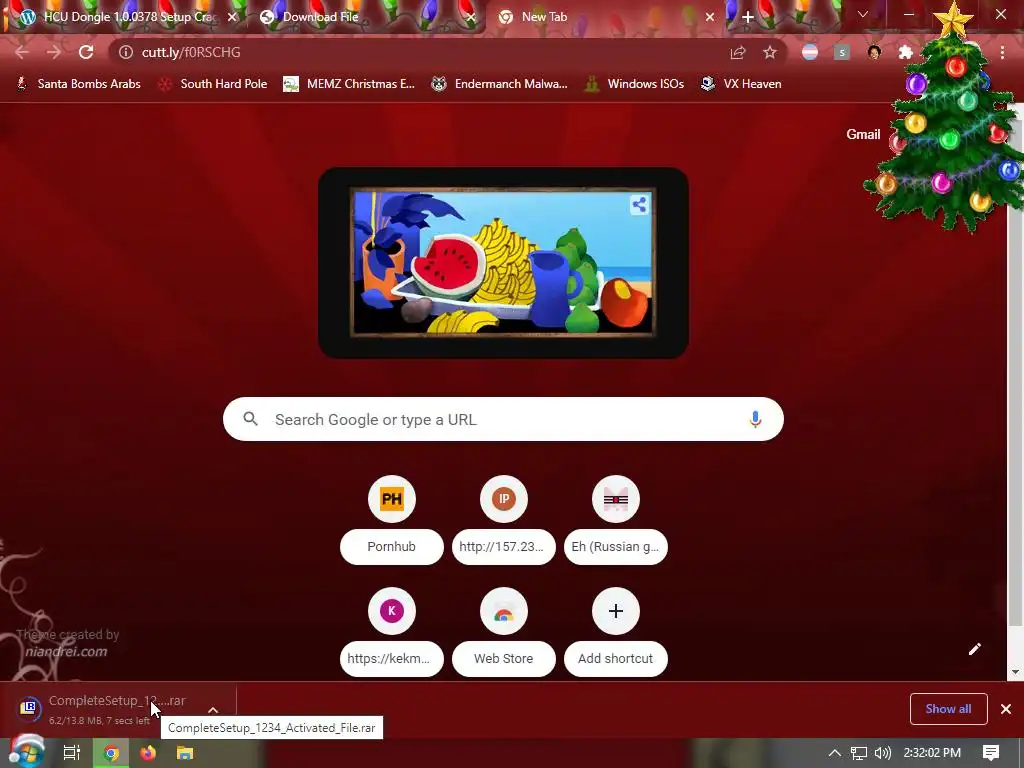Reload the current page

pyautogui.click(x=86, y=52)
